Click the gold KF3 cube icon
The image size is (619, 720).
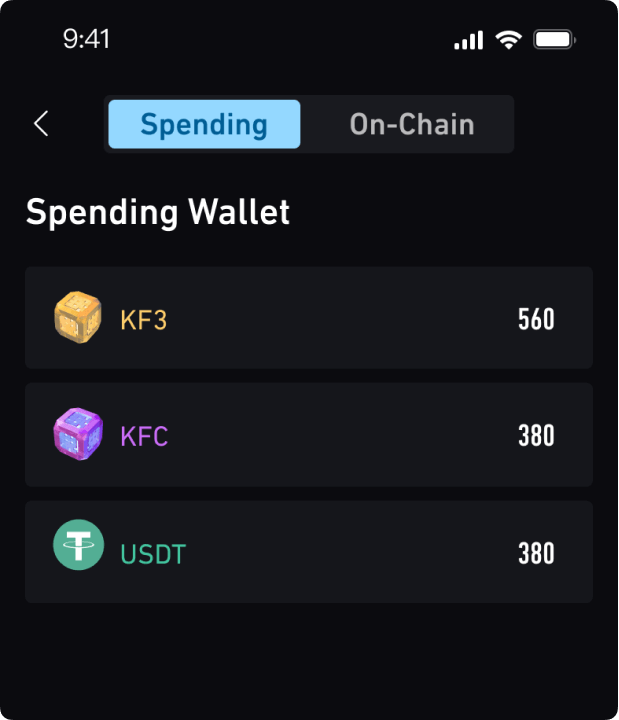pyautogui.click(x=78, y=318)
